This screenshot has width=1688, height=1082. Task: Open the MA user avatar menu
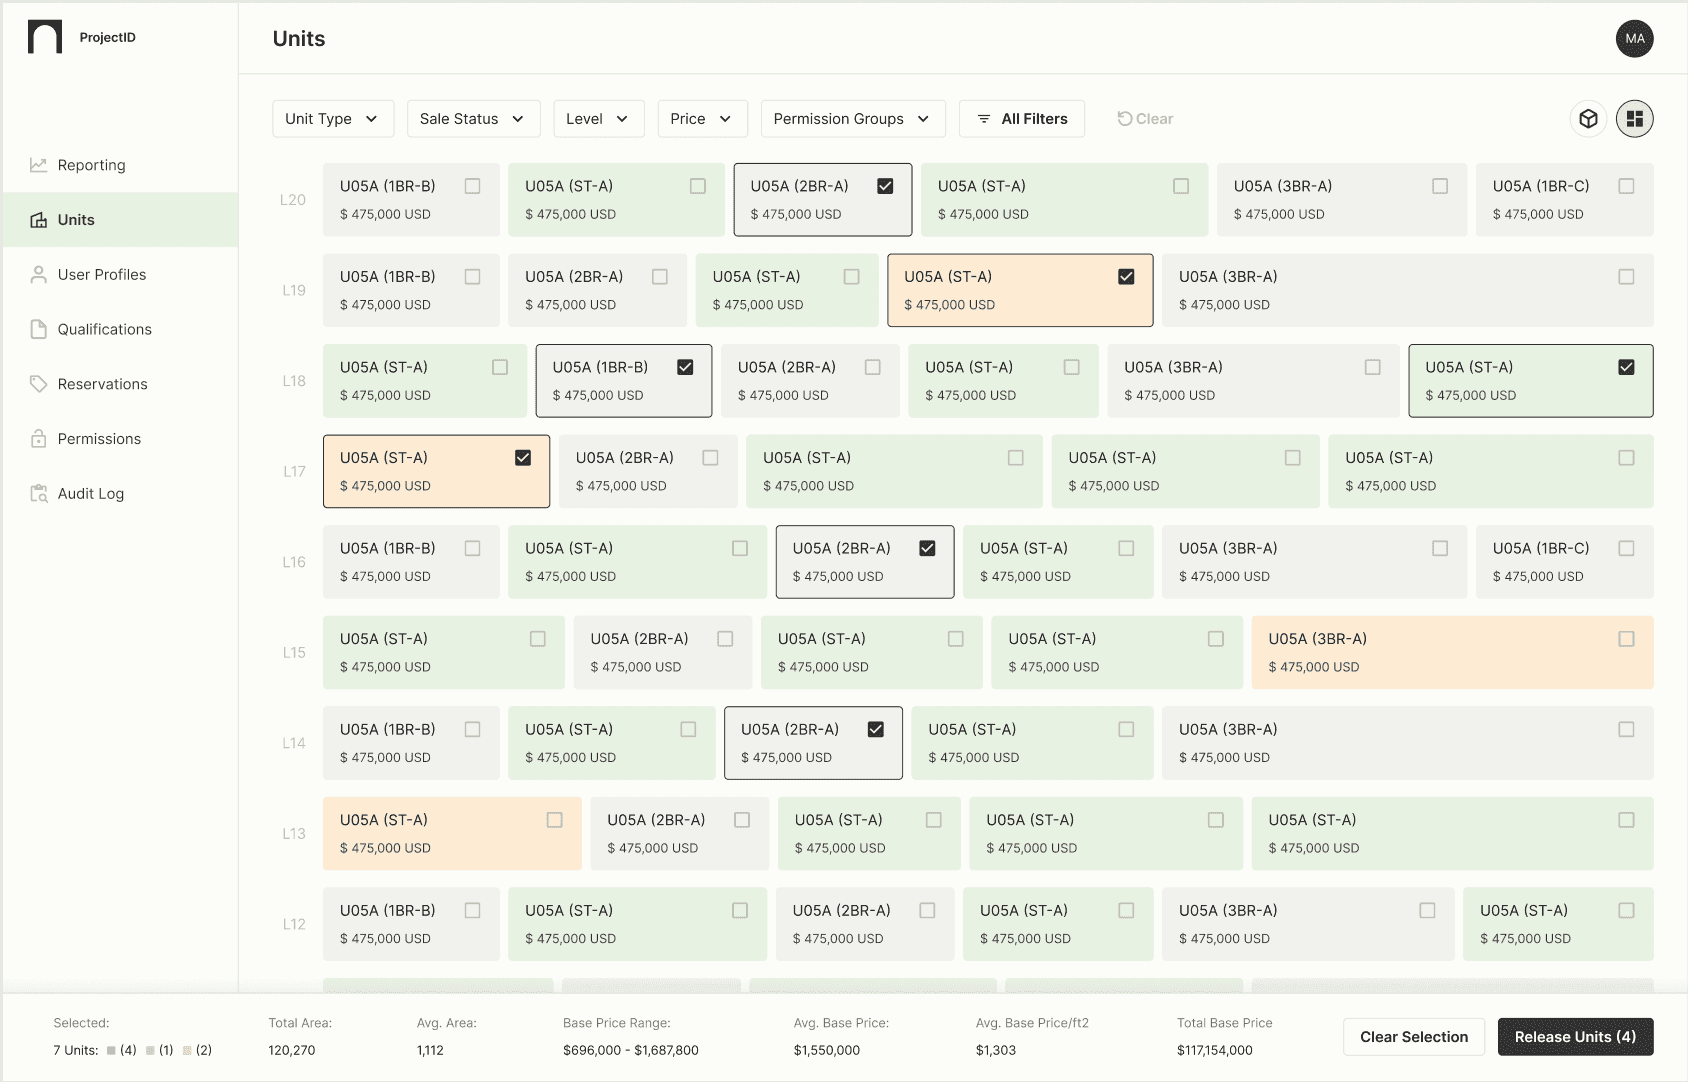[1634, 39]
